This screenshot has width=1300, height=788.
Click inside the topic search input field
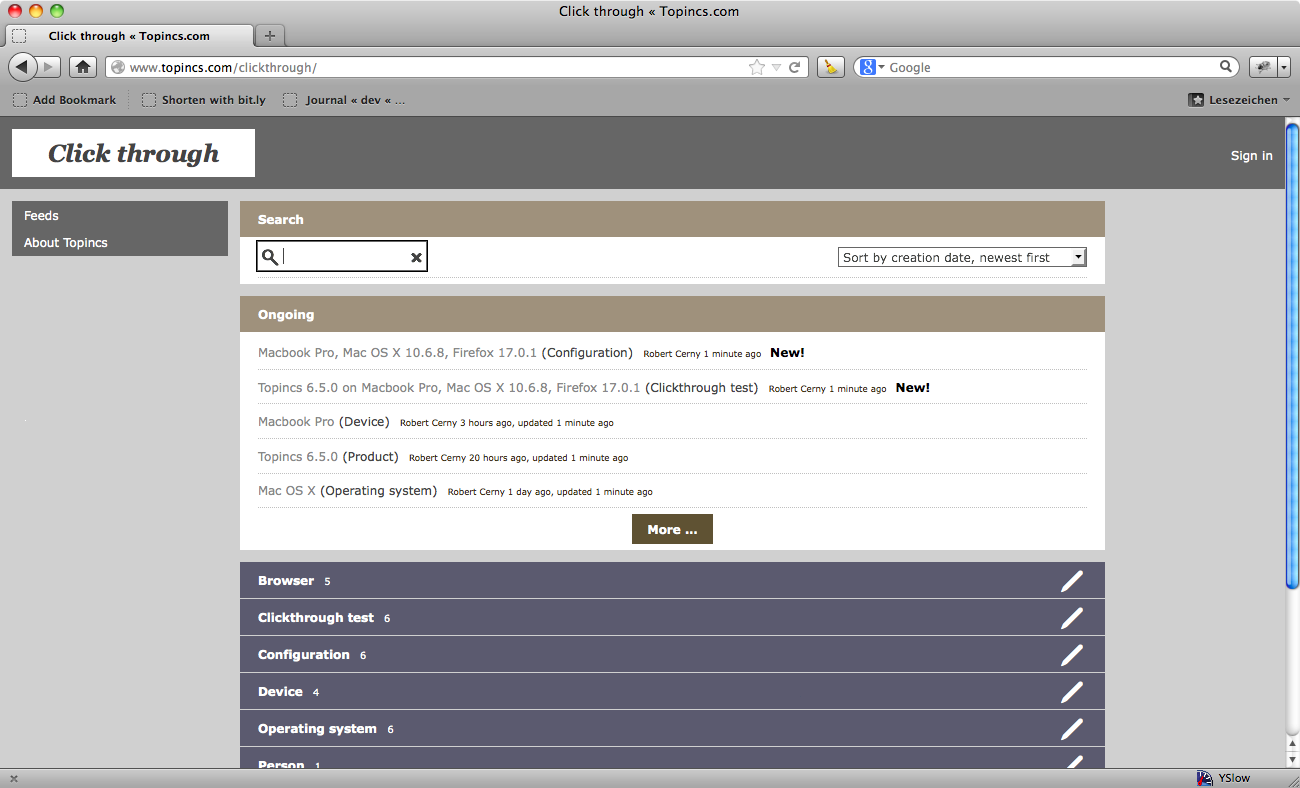[x=345, y=257]
